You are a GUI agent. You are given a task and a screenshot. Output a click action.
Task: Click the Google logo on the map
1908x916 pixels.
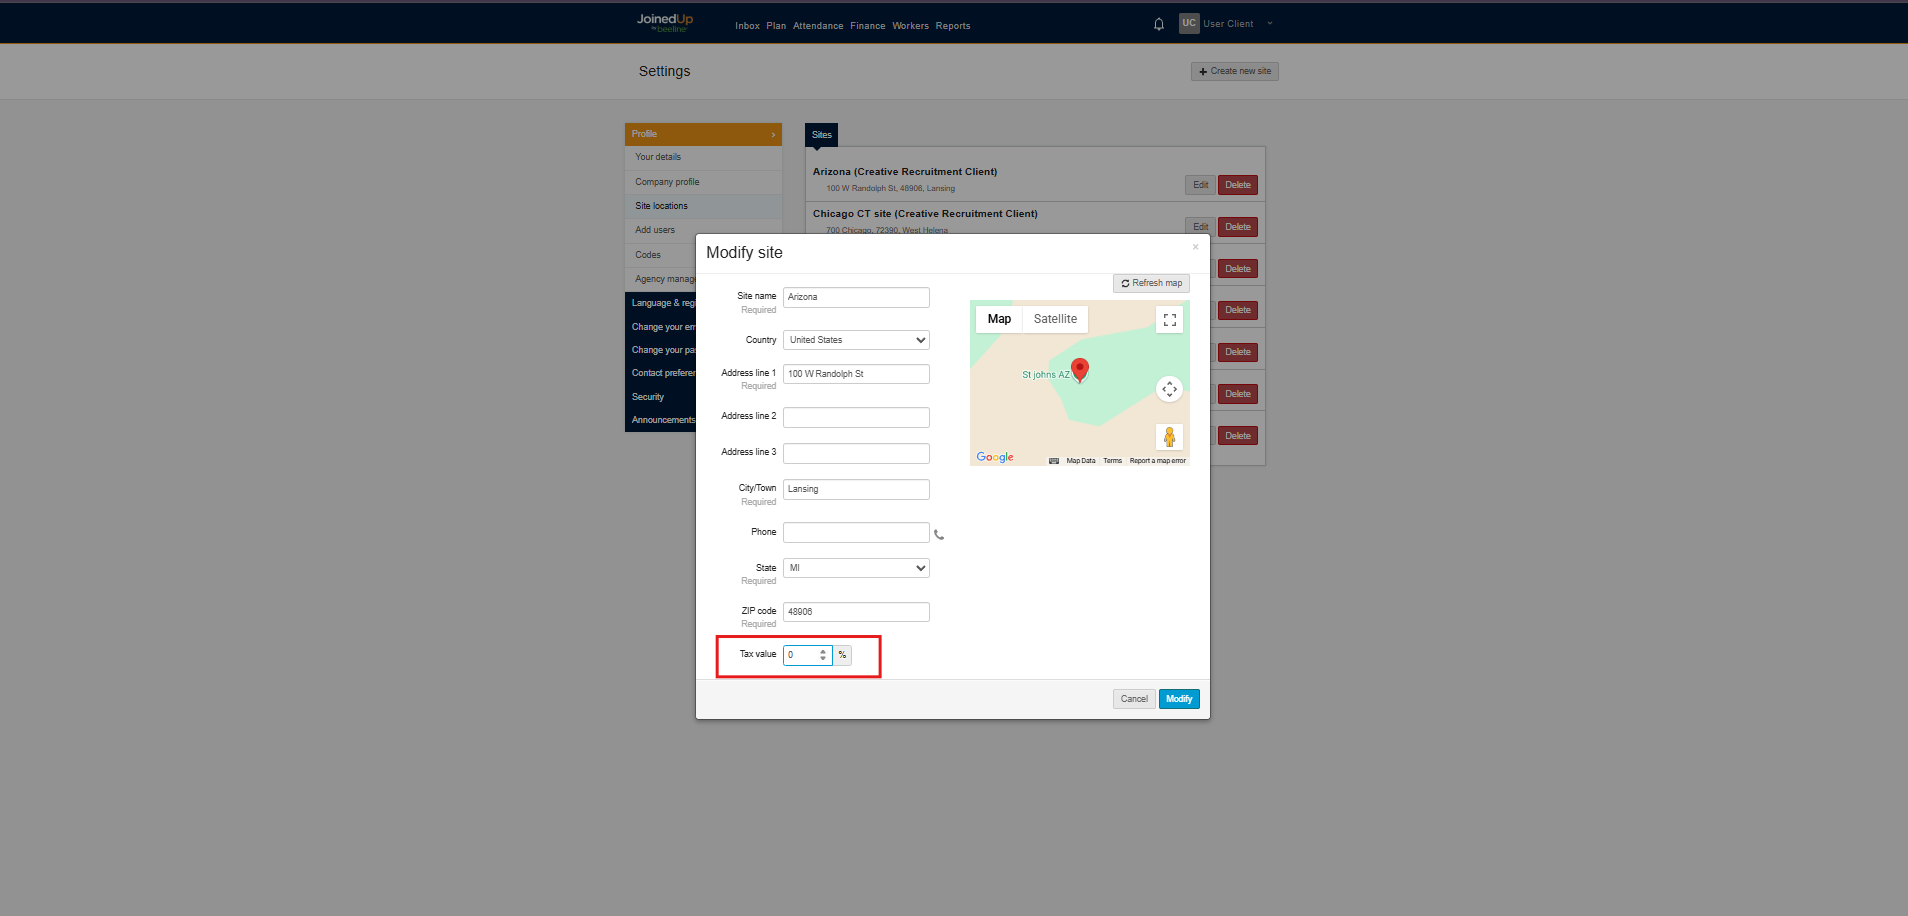pos(994,457)
